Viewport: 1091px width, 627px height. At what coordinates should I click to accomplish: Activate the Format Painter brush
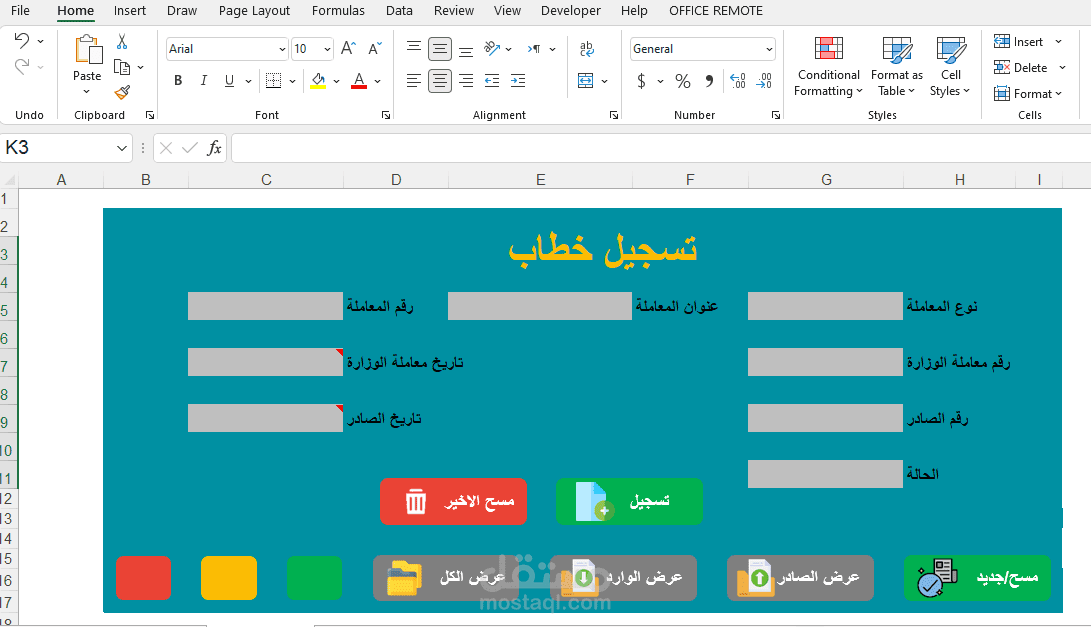(122, 92)
